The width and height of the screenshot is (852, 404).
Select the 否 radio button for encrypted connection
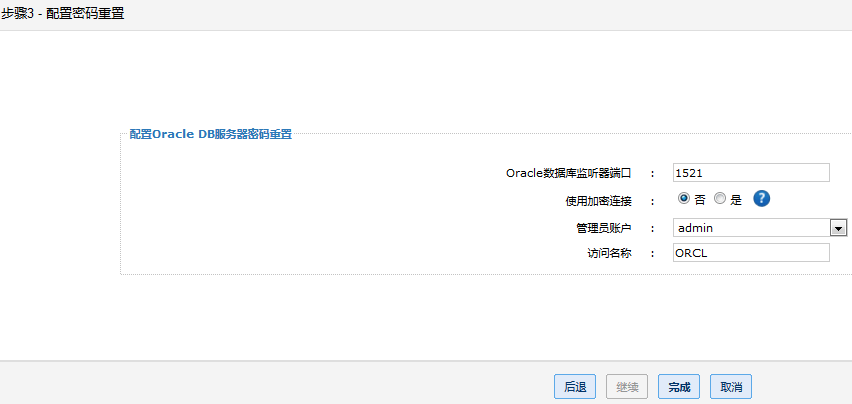[x=684, y=199]
